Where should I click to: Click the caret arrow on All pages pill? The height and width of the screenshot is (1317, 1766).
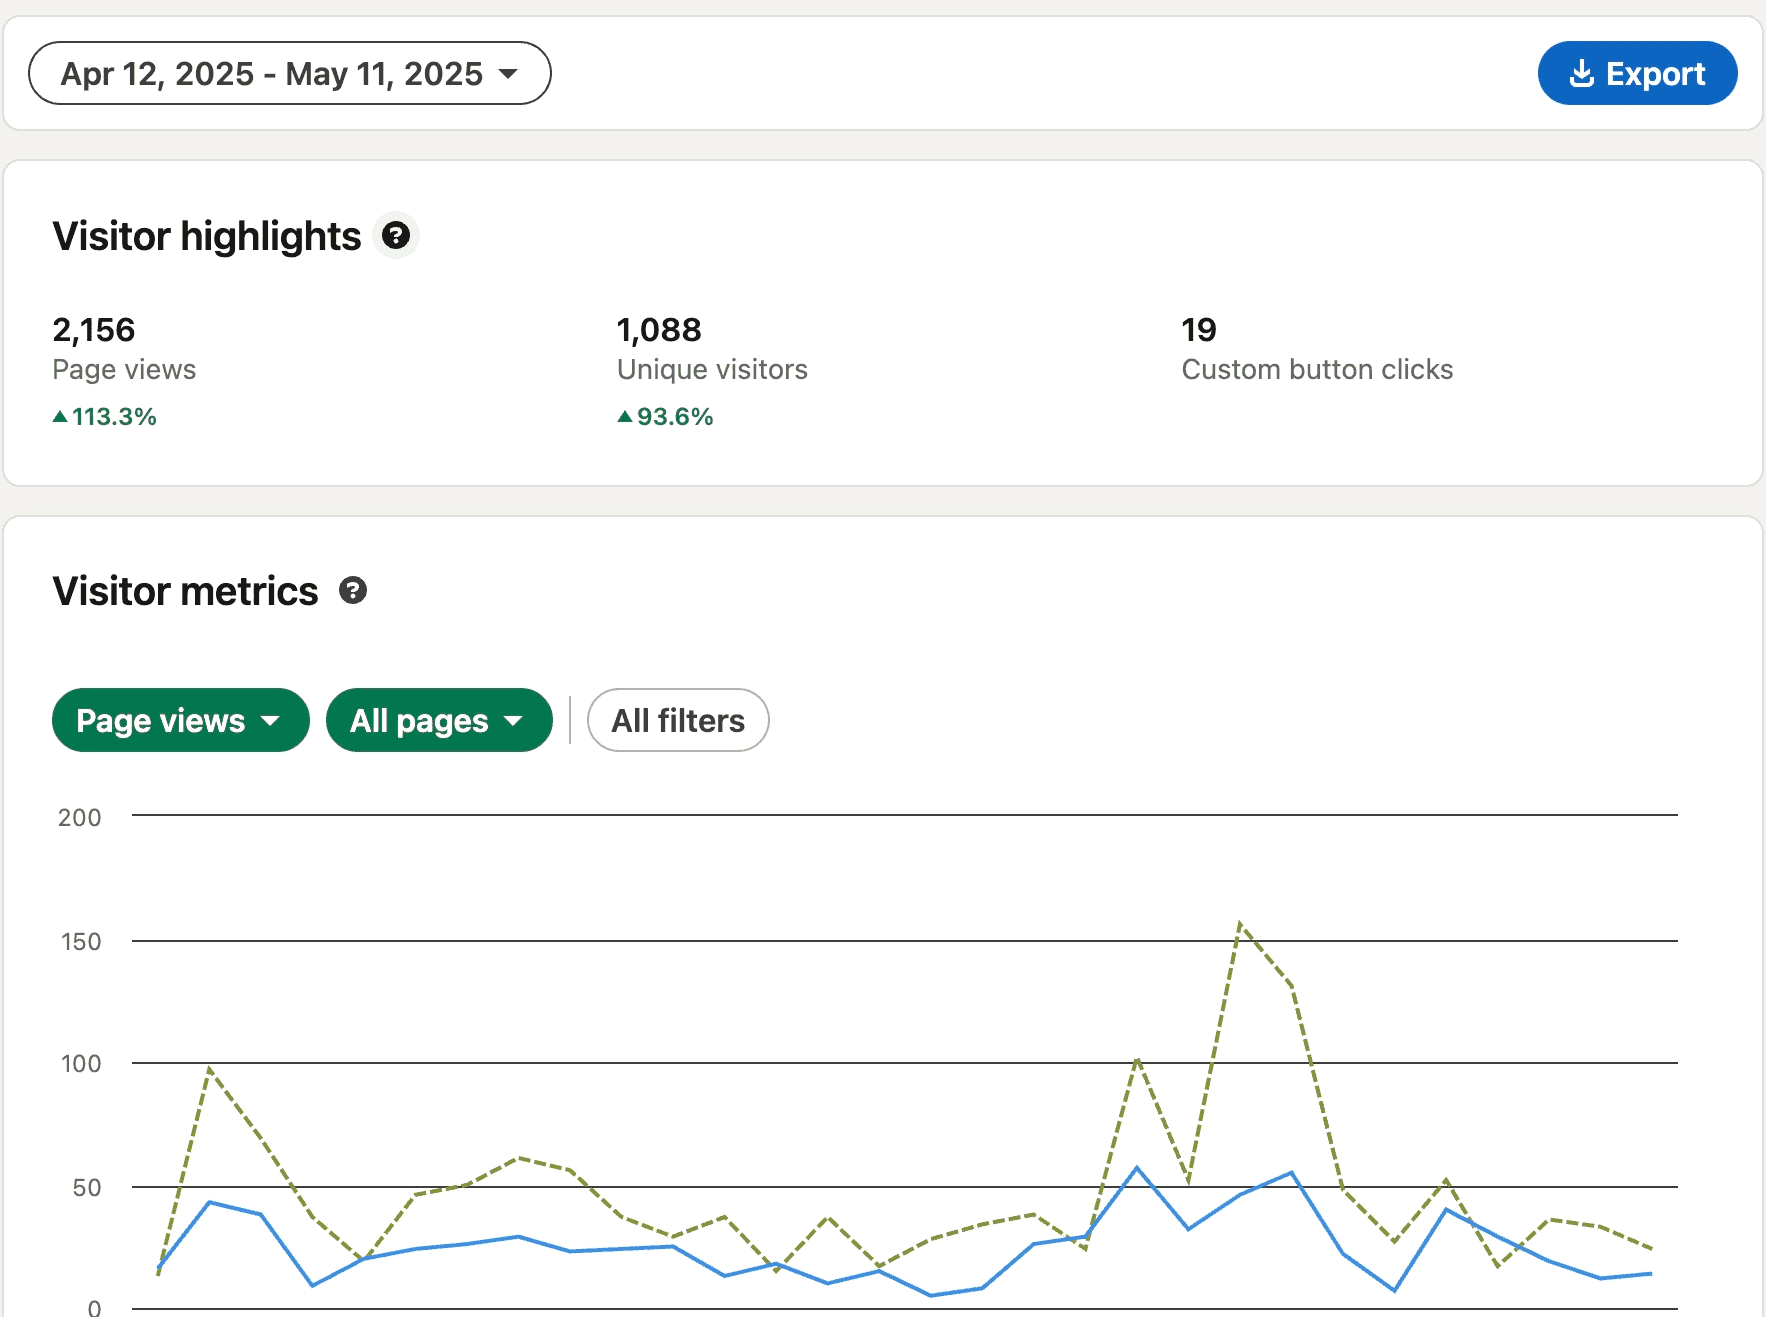(x=513, y=721)
